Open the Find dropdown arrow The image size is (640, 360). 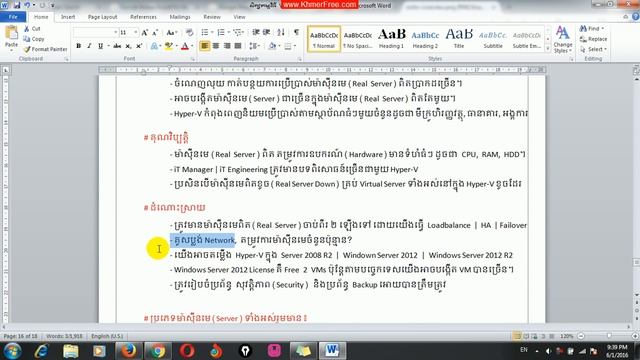[x=602, y=29]
